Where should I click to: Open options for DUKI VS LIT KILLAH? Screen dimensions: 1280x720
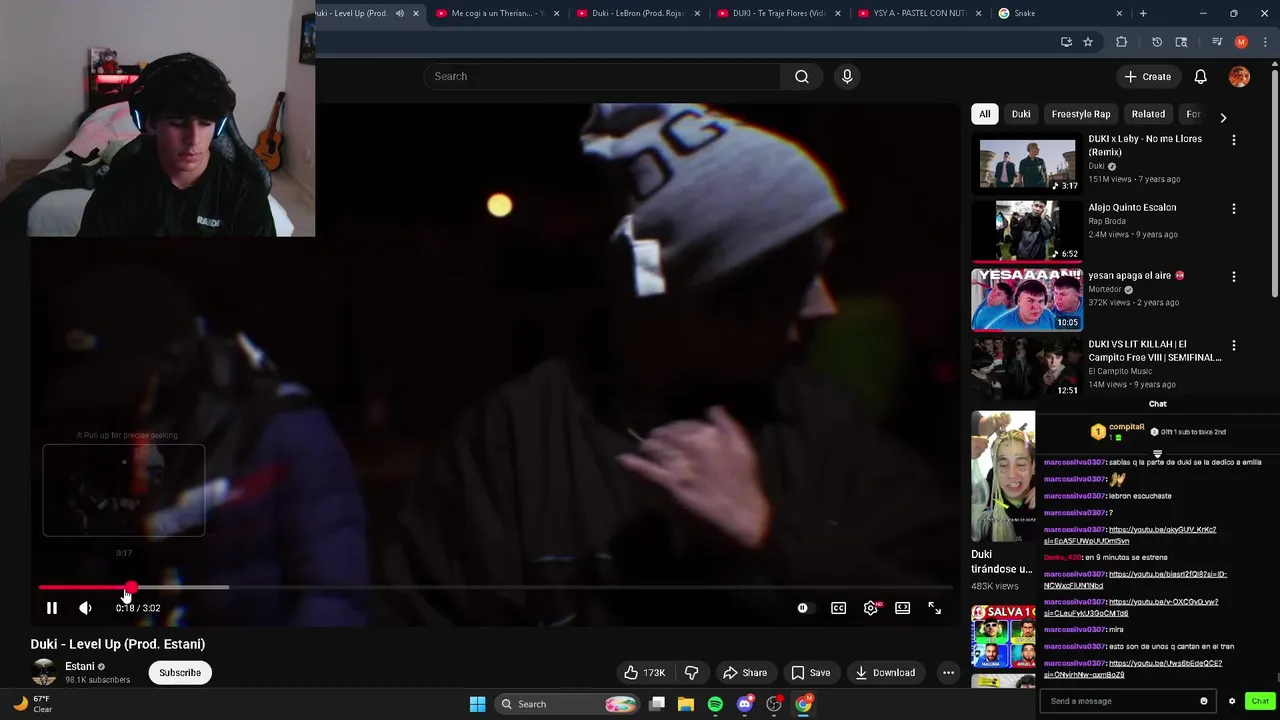coord(1233,345)
